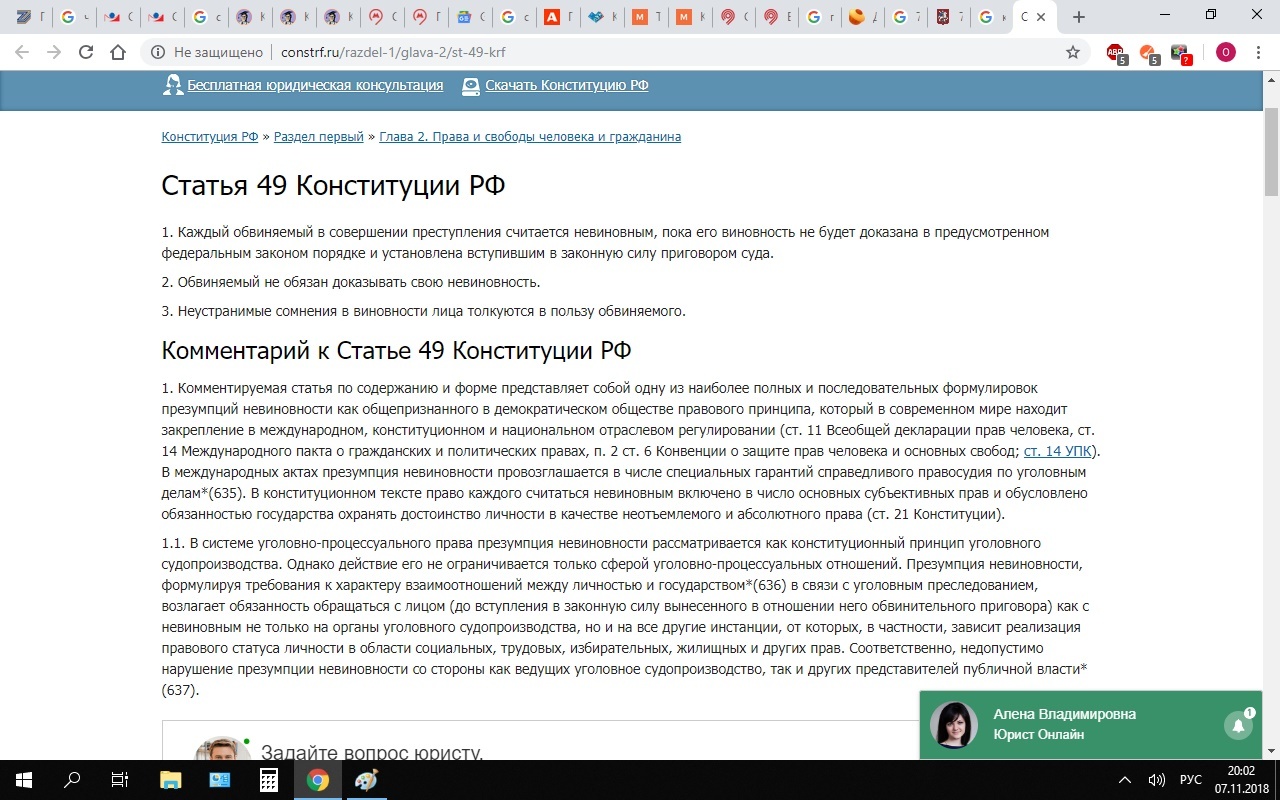Click the taskbar search magnifier icon

(x=72, y=780)
